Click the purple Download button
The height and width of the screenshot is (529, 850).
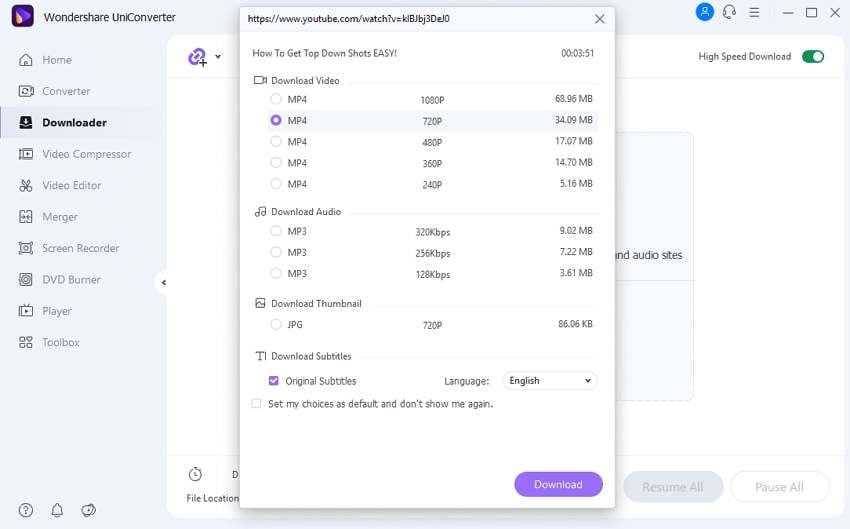[x=558, y=485]
